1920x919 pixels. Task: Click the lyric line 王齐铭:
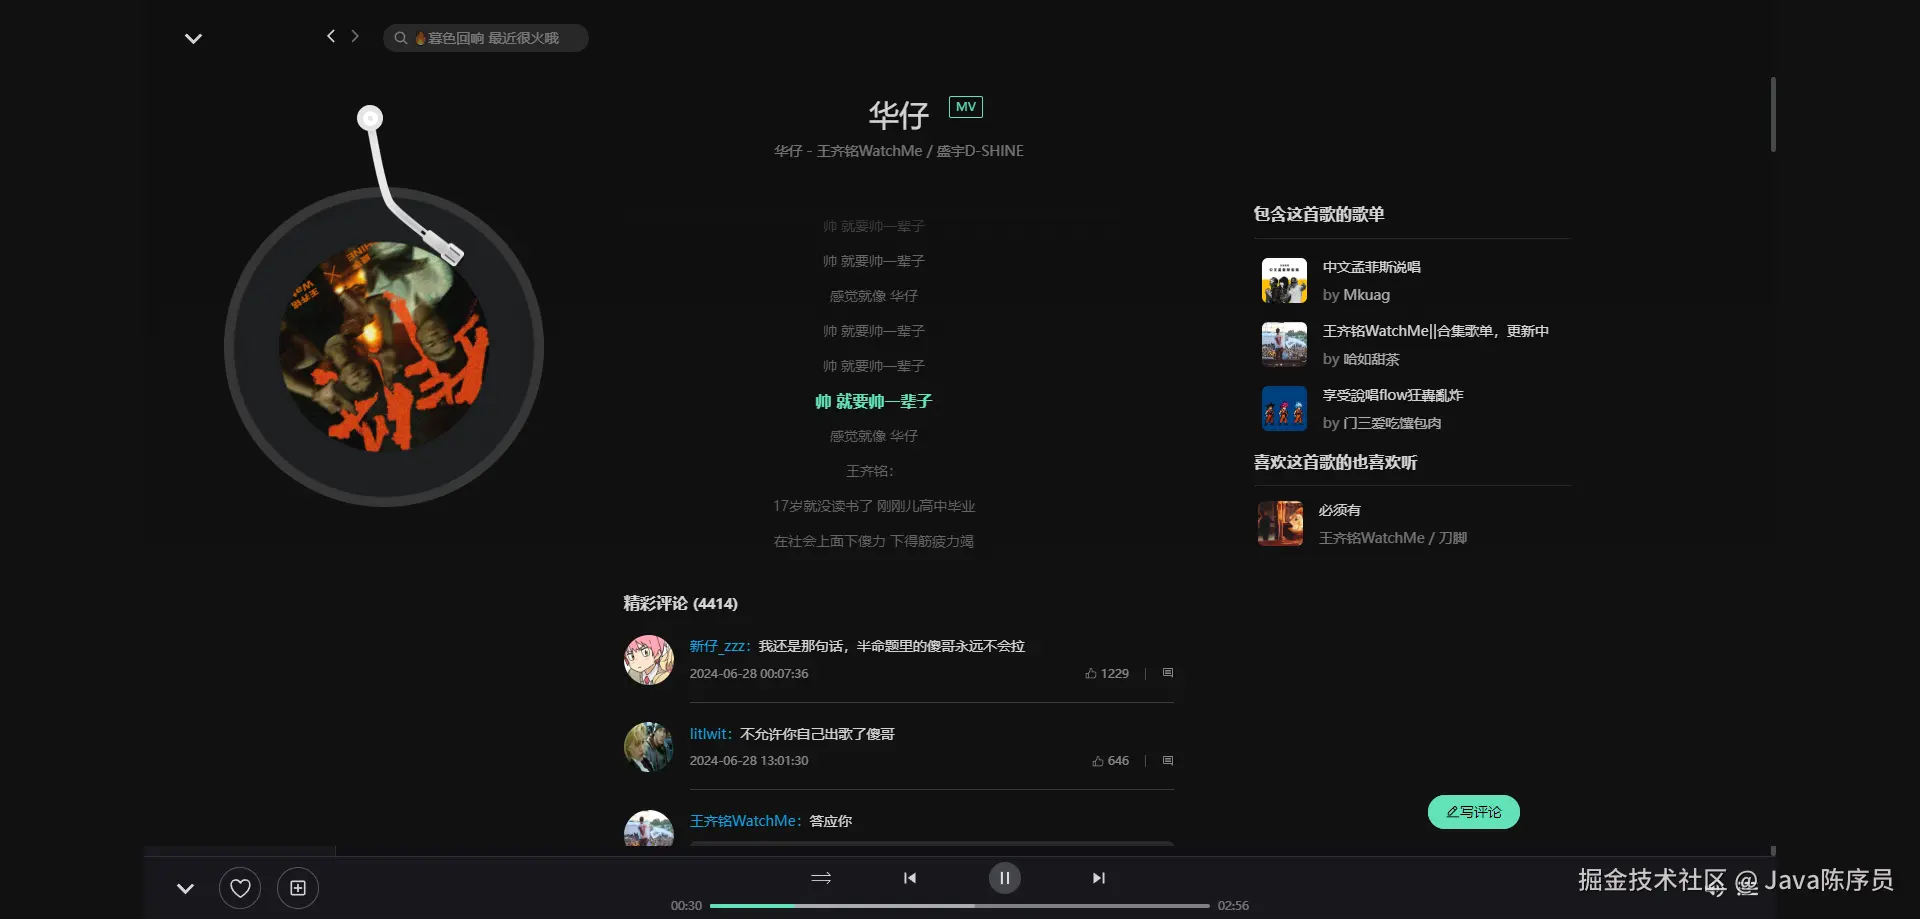(870, 471)
